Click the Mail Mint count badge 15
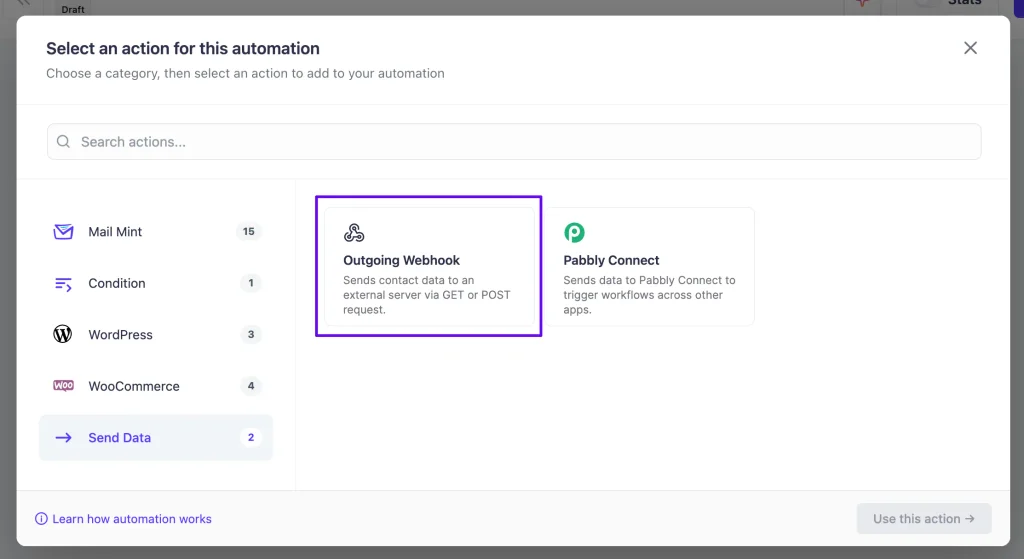Screen dimensions: 1024x559 (x=249, y=232)
